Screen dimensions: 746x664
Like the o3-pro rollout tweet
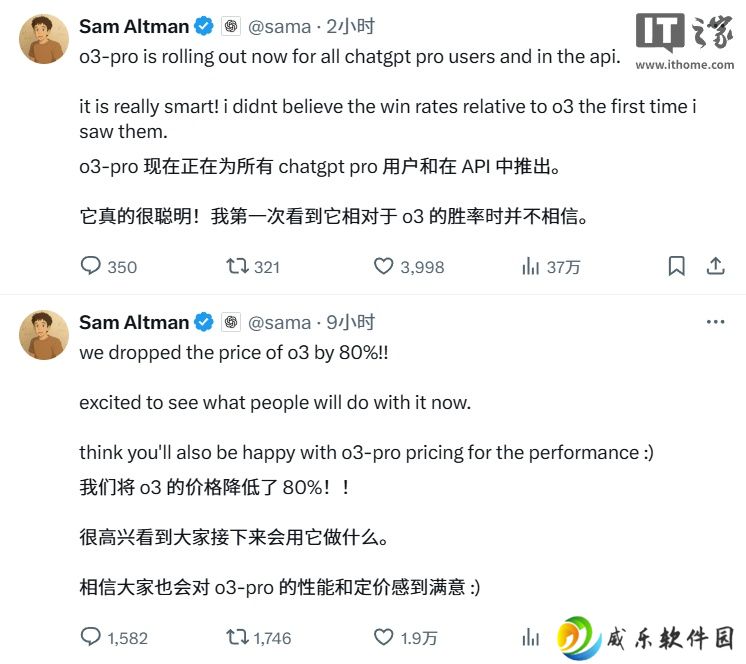pos(409,266)
